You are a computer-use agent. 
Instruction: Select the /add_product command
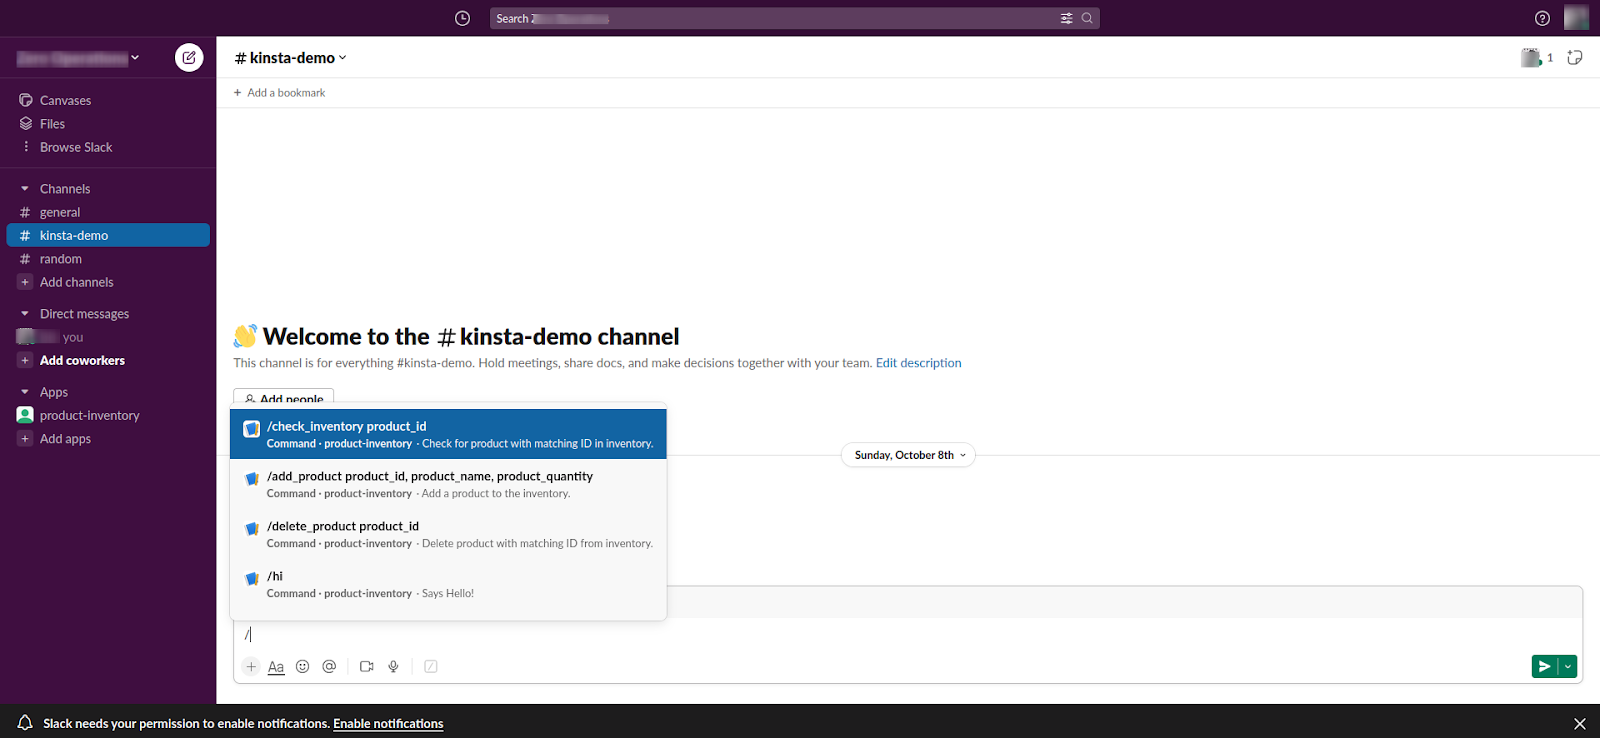(x=448, y=484)
